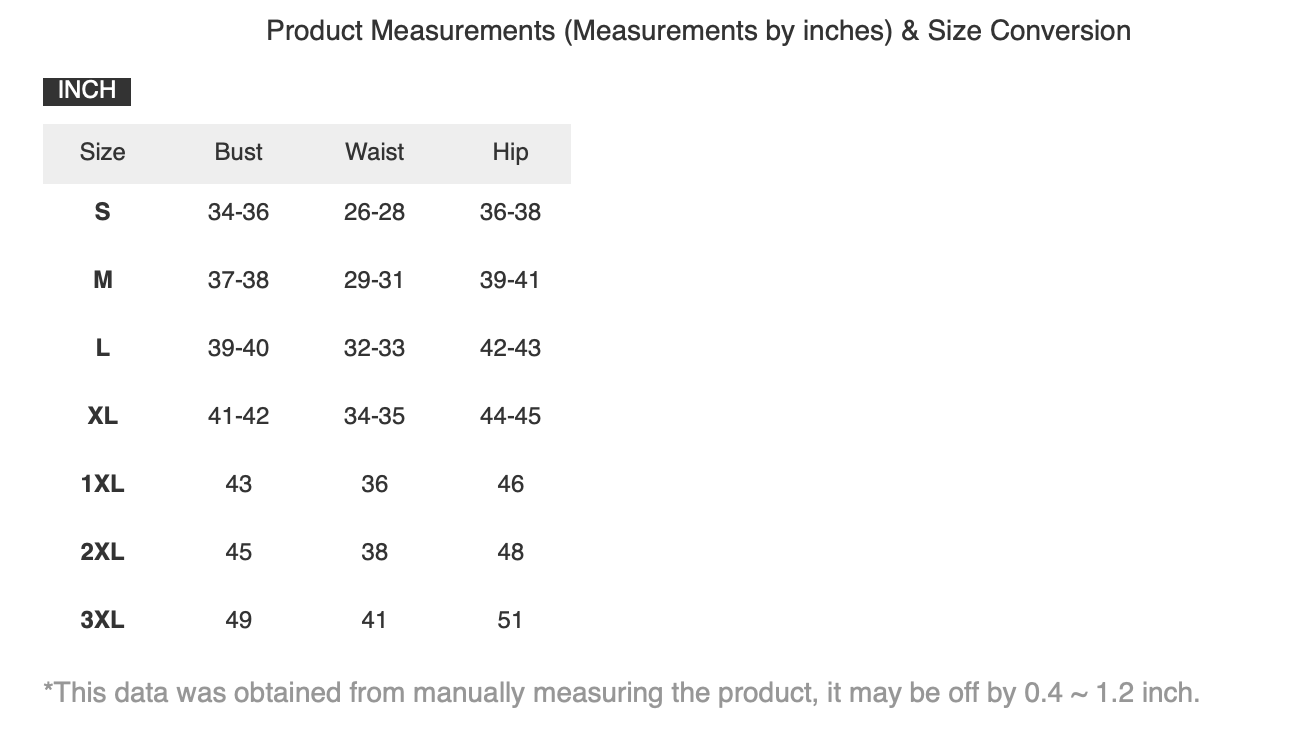
Task: Click the 42-43 hip value for L
Action: pyautogui.click(x=510, y=348)
